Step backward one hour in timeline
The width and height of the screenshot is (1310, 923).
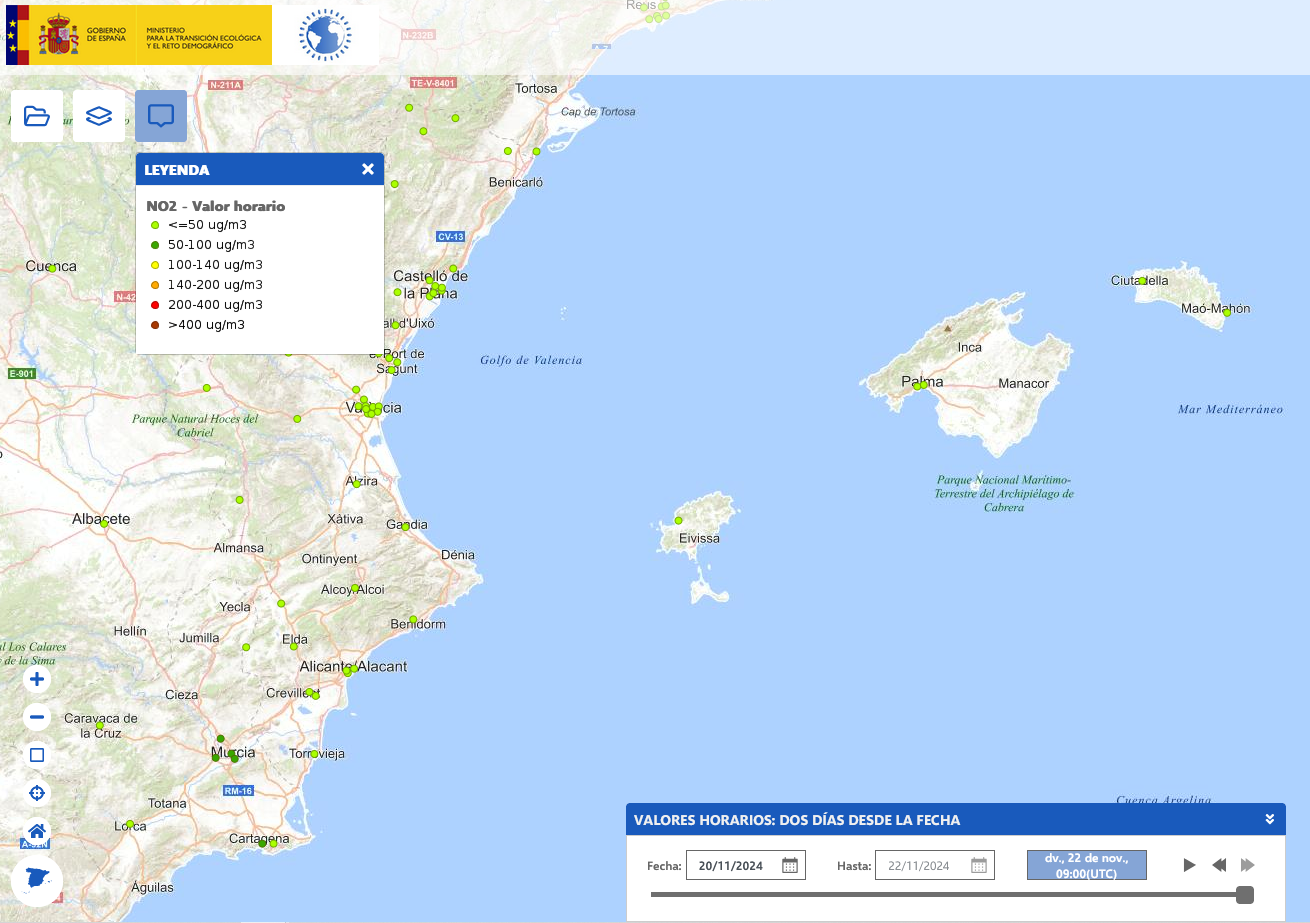tap(1218, 865)
